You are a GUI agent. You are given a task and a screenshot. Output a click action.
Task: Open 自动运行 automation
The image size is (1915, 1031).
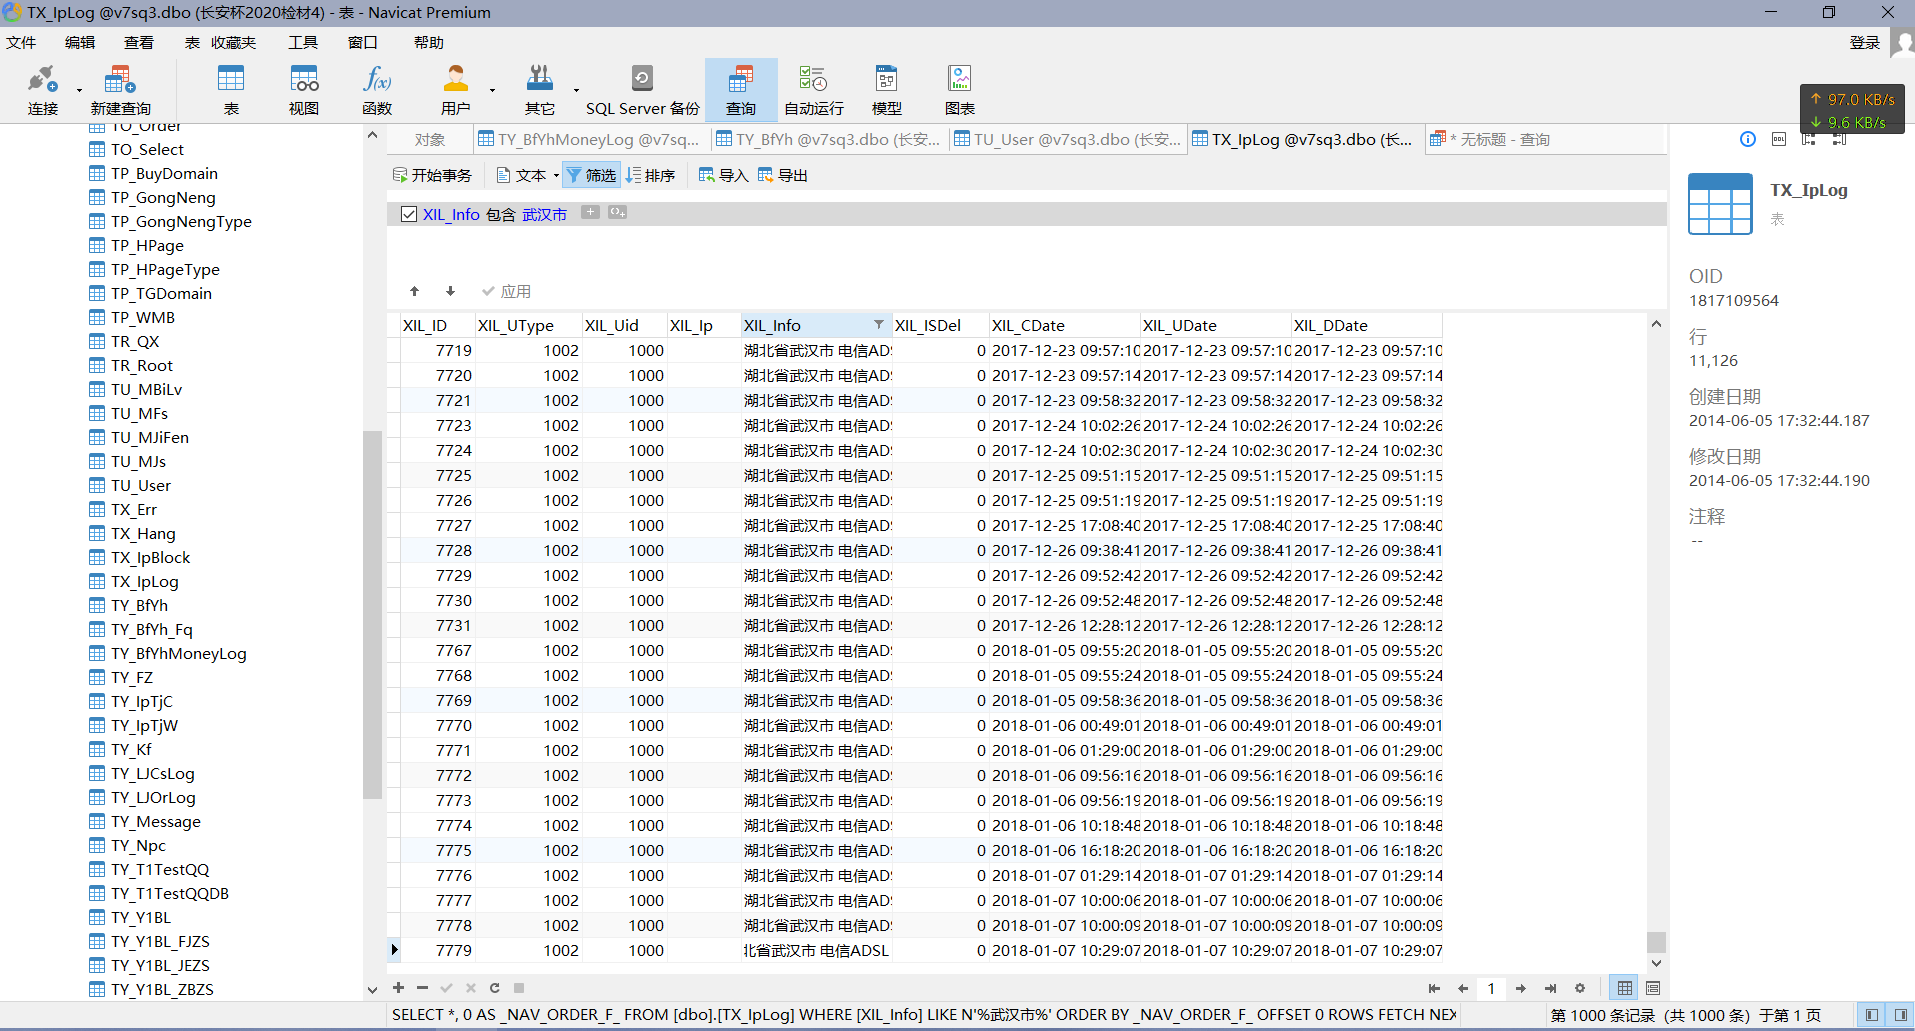[x=813, y=89]
